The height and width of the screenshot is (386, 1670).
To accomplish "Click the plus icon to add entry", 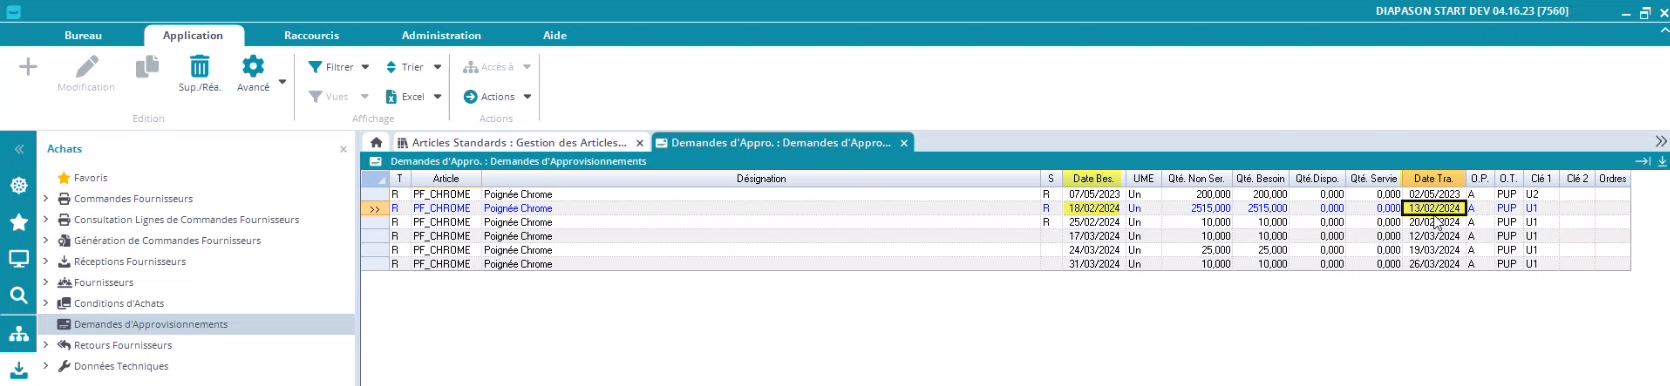I will pos(28,67).
